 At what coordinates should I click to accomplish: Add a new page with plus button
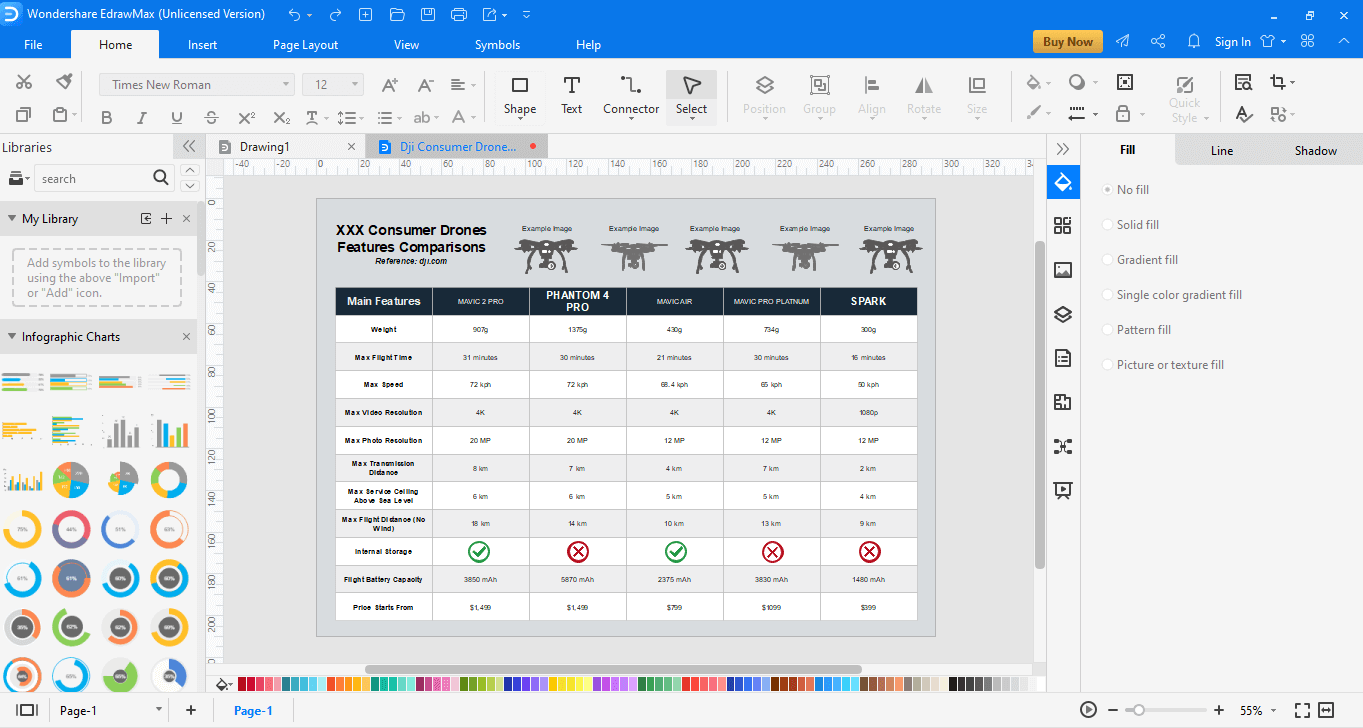click(x=191, y=710)
